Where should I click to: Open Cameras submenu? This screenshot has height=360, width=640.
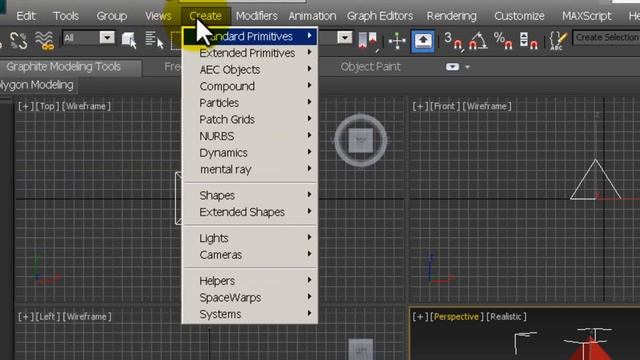[x=250, y=255]
